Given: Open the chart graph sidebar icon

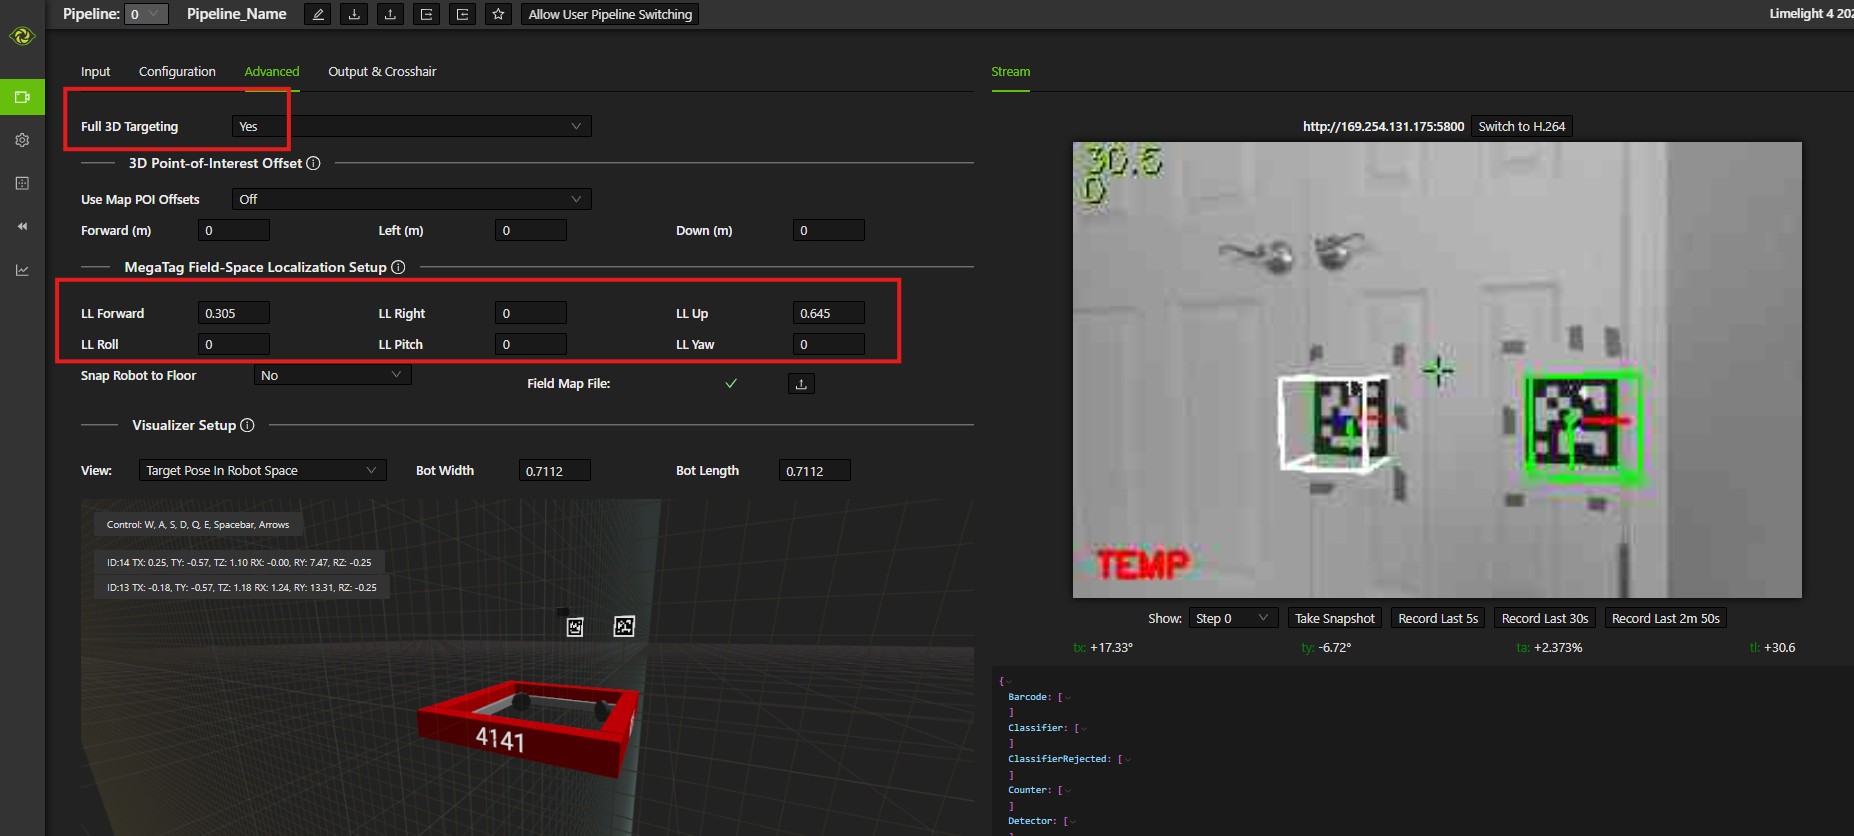Looking at the screenshot, I should 22,270.
